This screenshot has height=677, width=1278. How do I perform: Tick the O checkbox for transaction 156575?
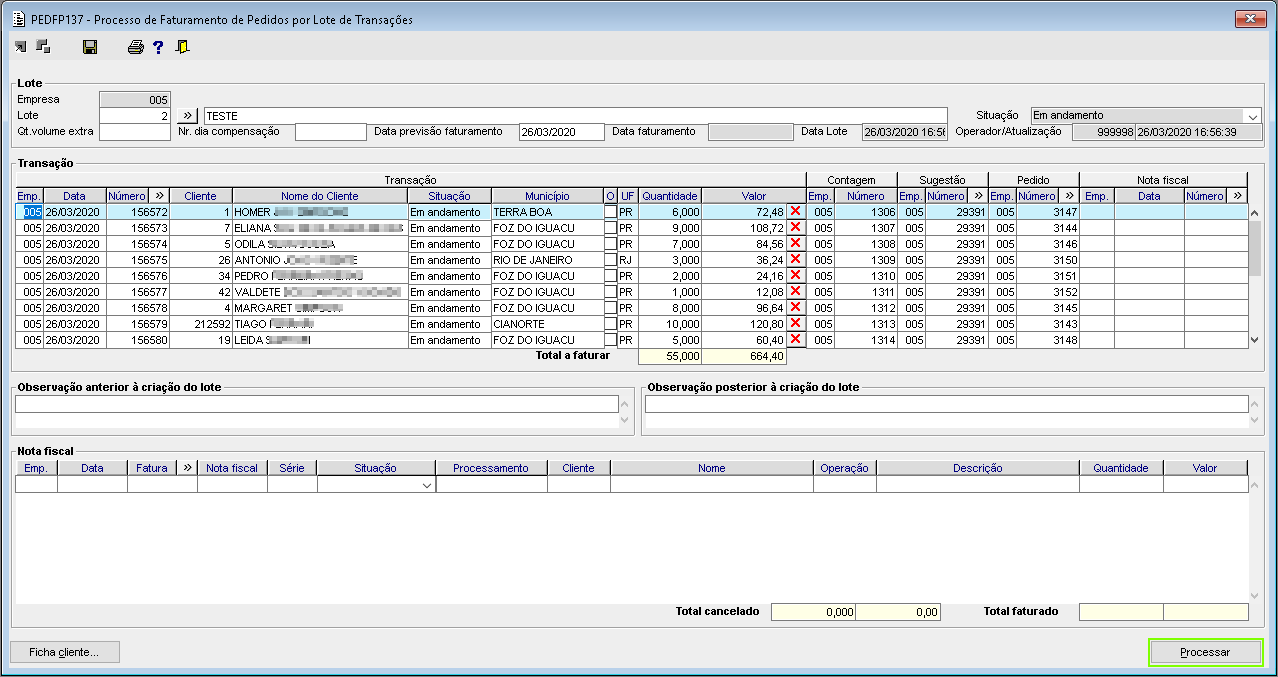pos(610,260)
